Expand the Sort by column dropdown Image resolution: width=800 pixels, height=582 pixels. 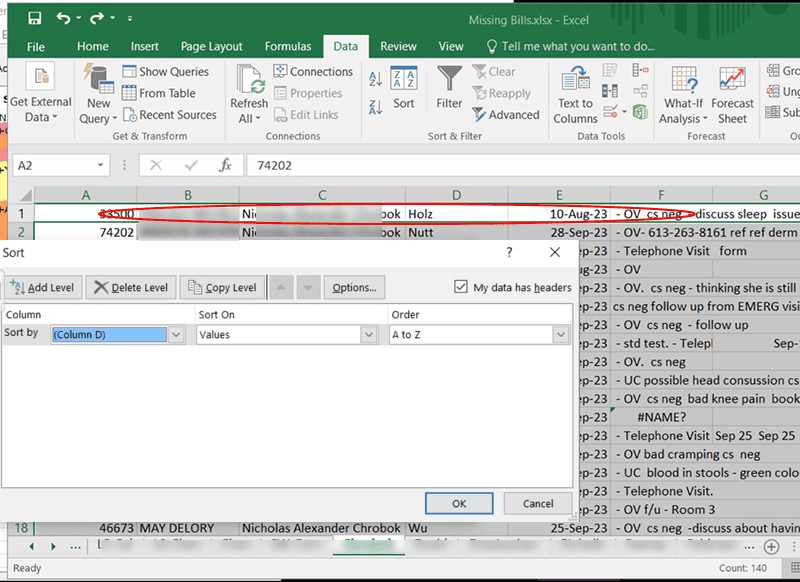tap(177, 335)
